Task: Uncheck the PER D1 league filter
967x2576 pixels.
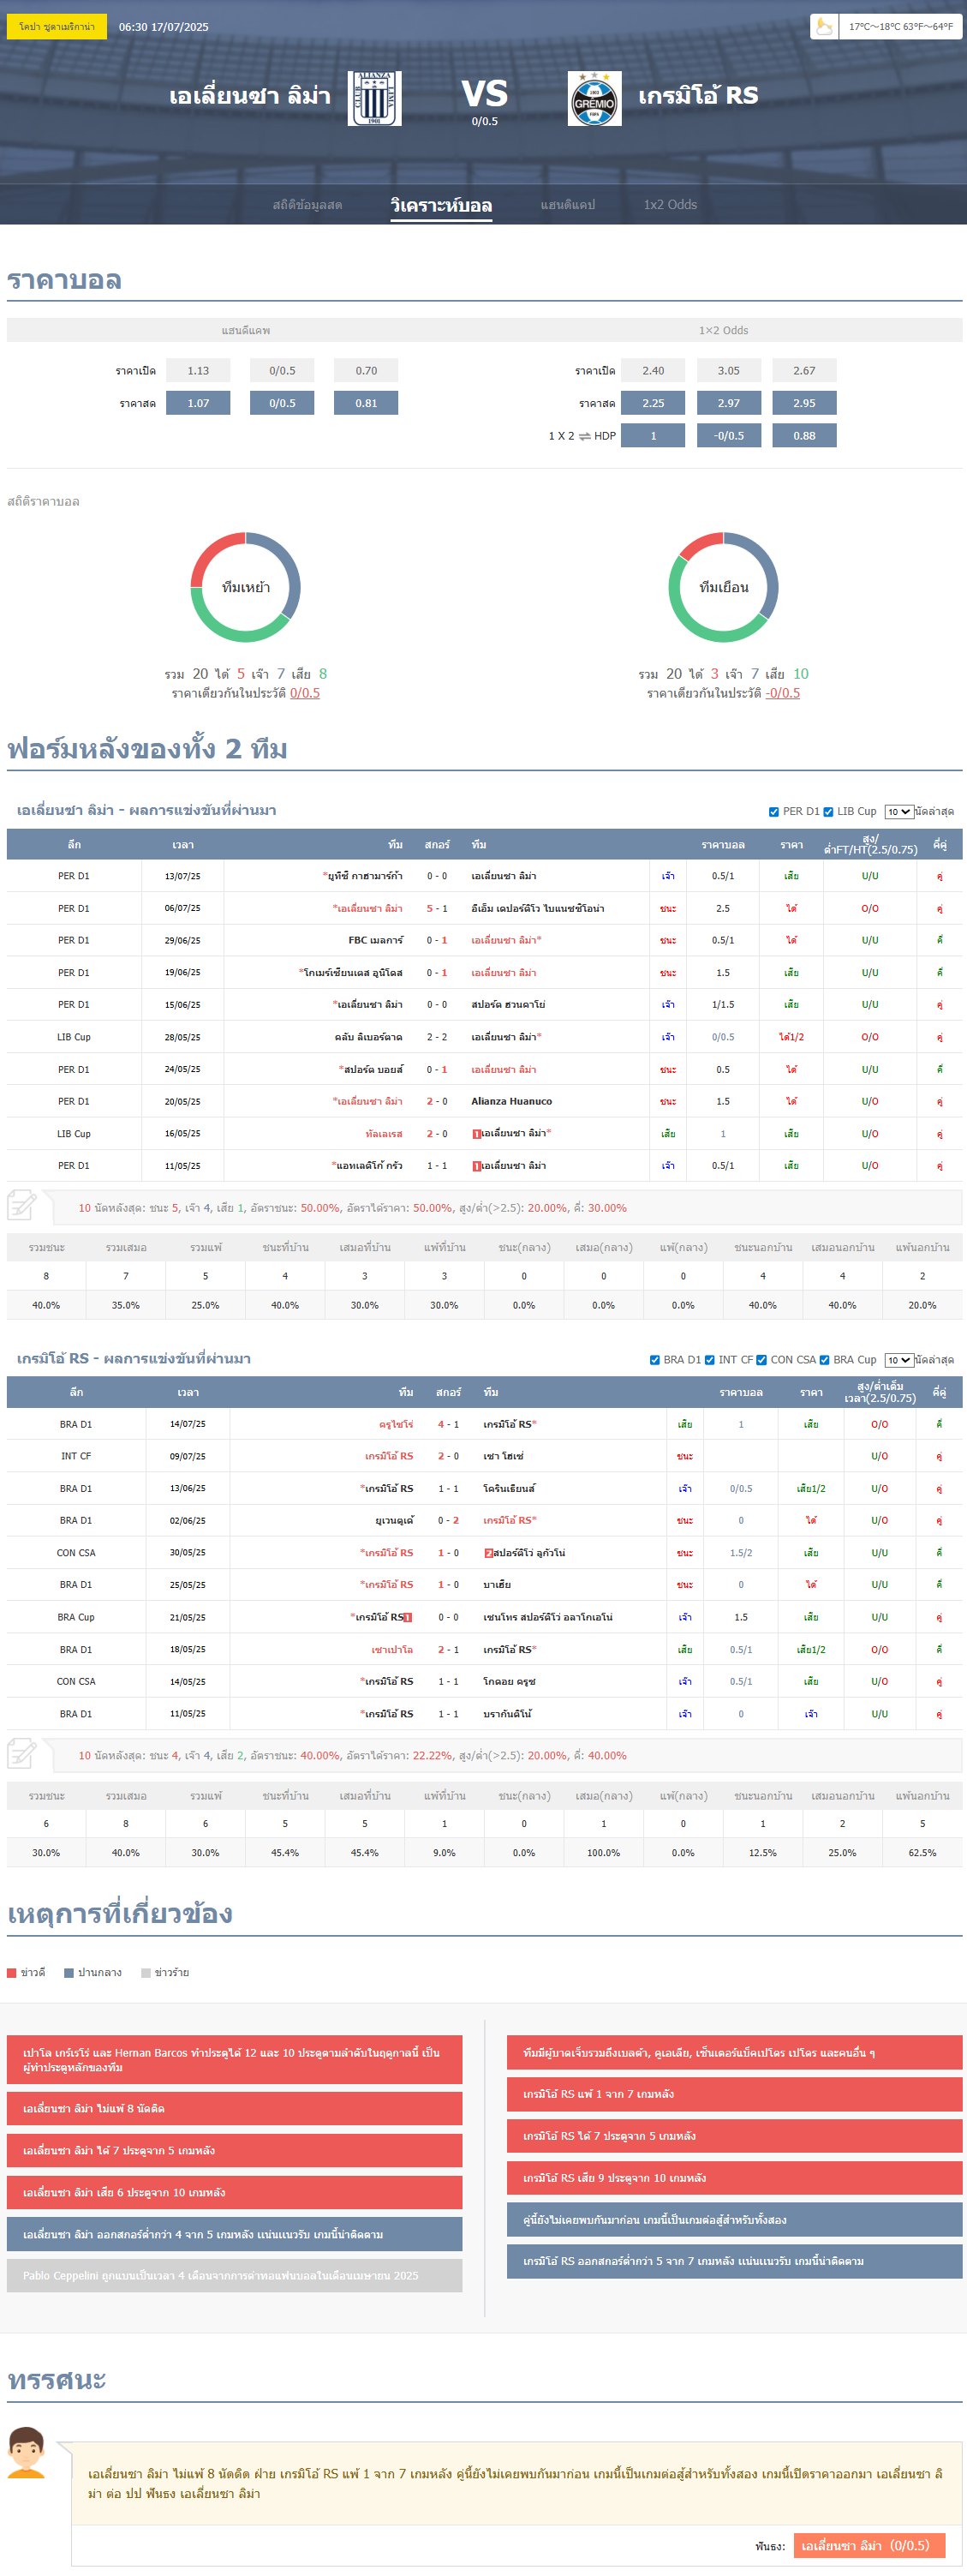Action: pyautogui.click(x=774, y=812)
